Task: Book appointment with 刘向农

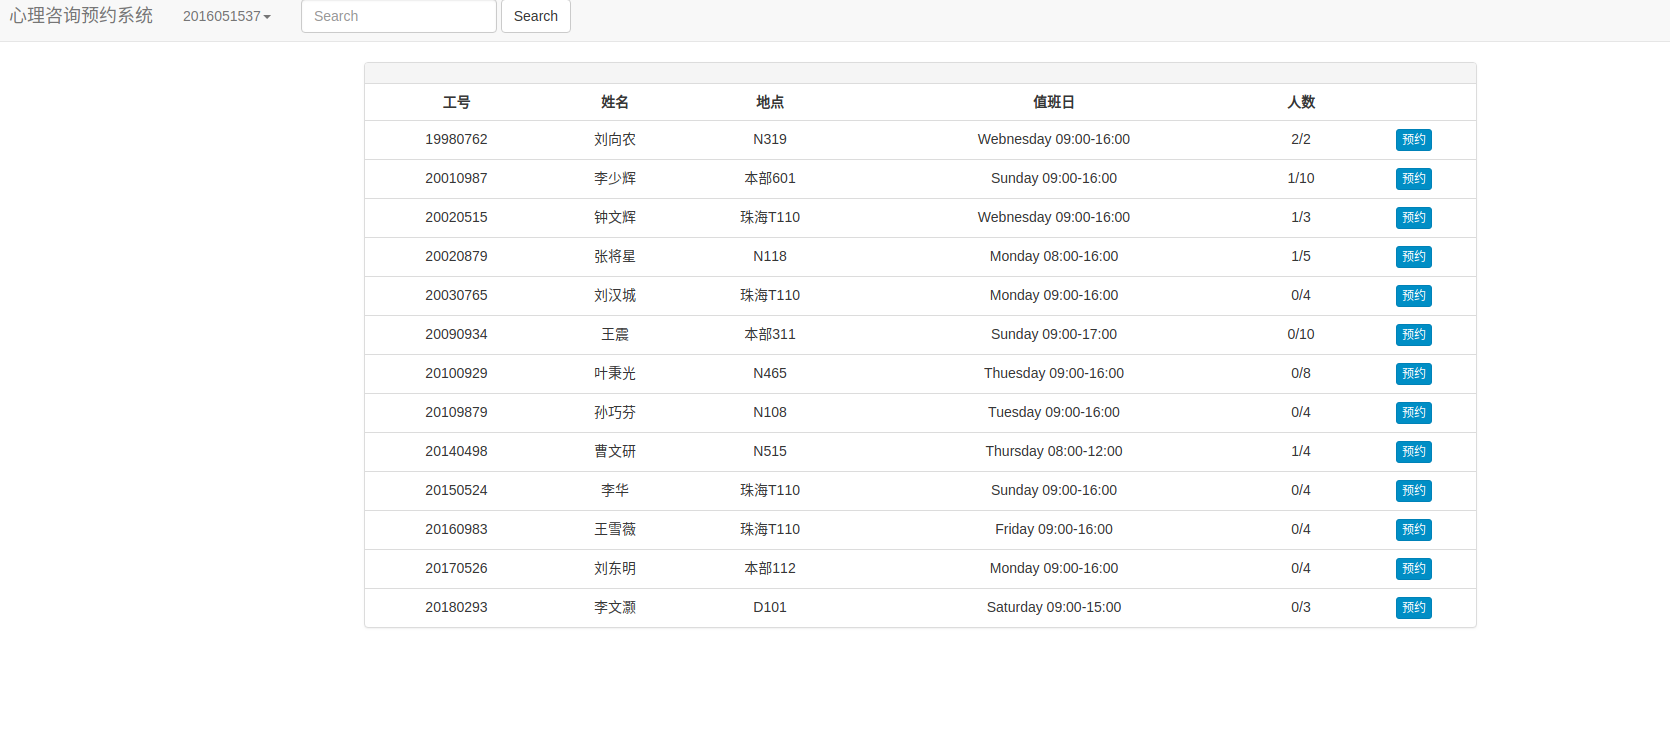Action: coord(1414,140)
